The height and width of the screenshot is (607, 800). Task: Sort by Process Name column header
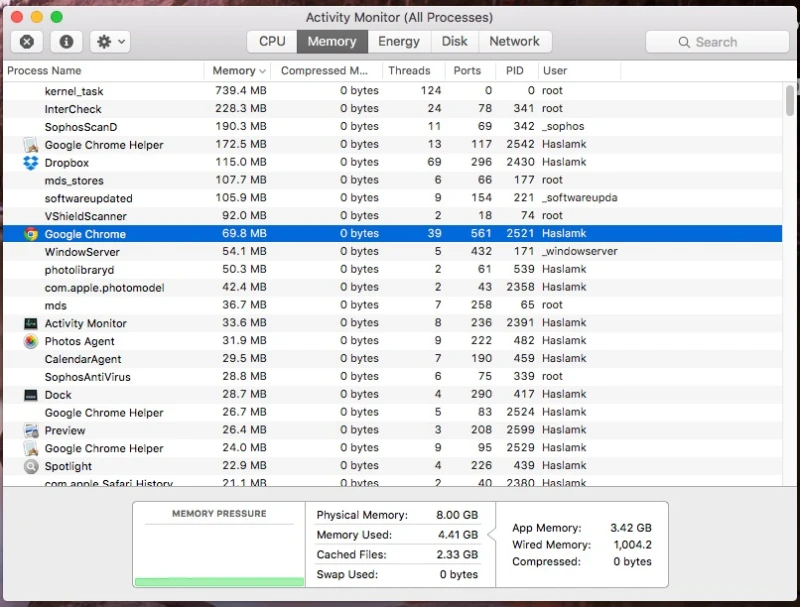[x=103, y=70]
